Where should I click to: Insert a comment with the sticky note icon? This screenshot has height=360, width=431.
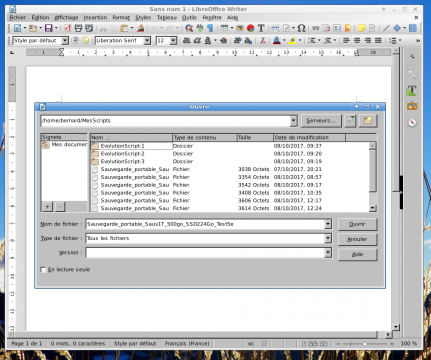click(361, 28)
